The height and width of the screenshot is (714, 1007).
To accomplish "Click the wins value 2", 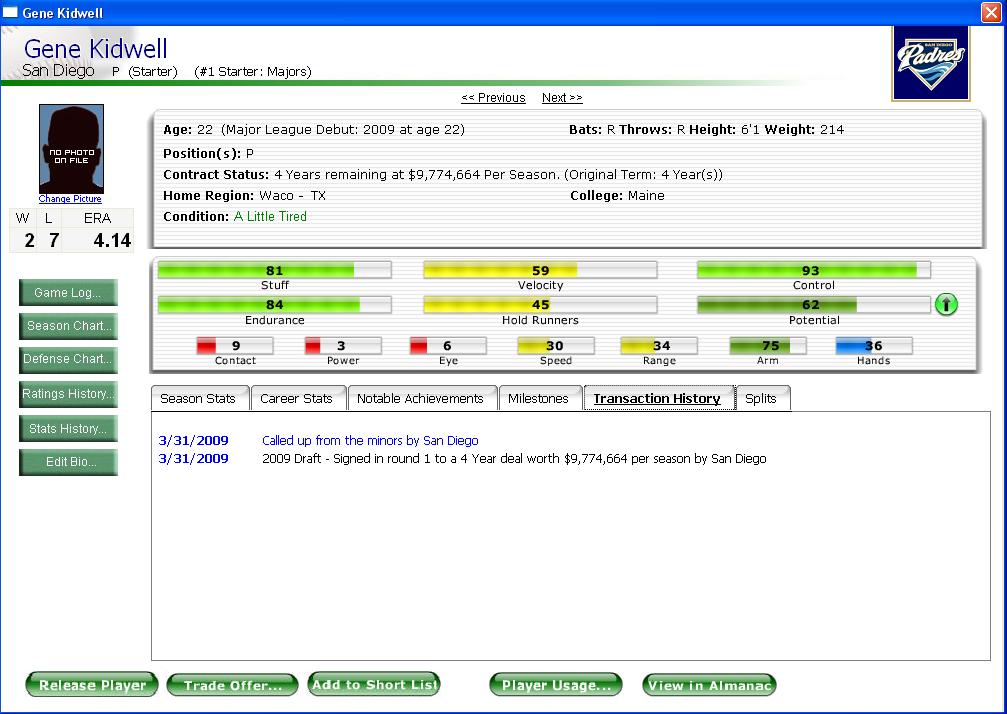I will [29, 240].
